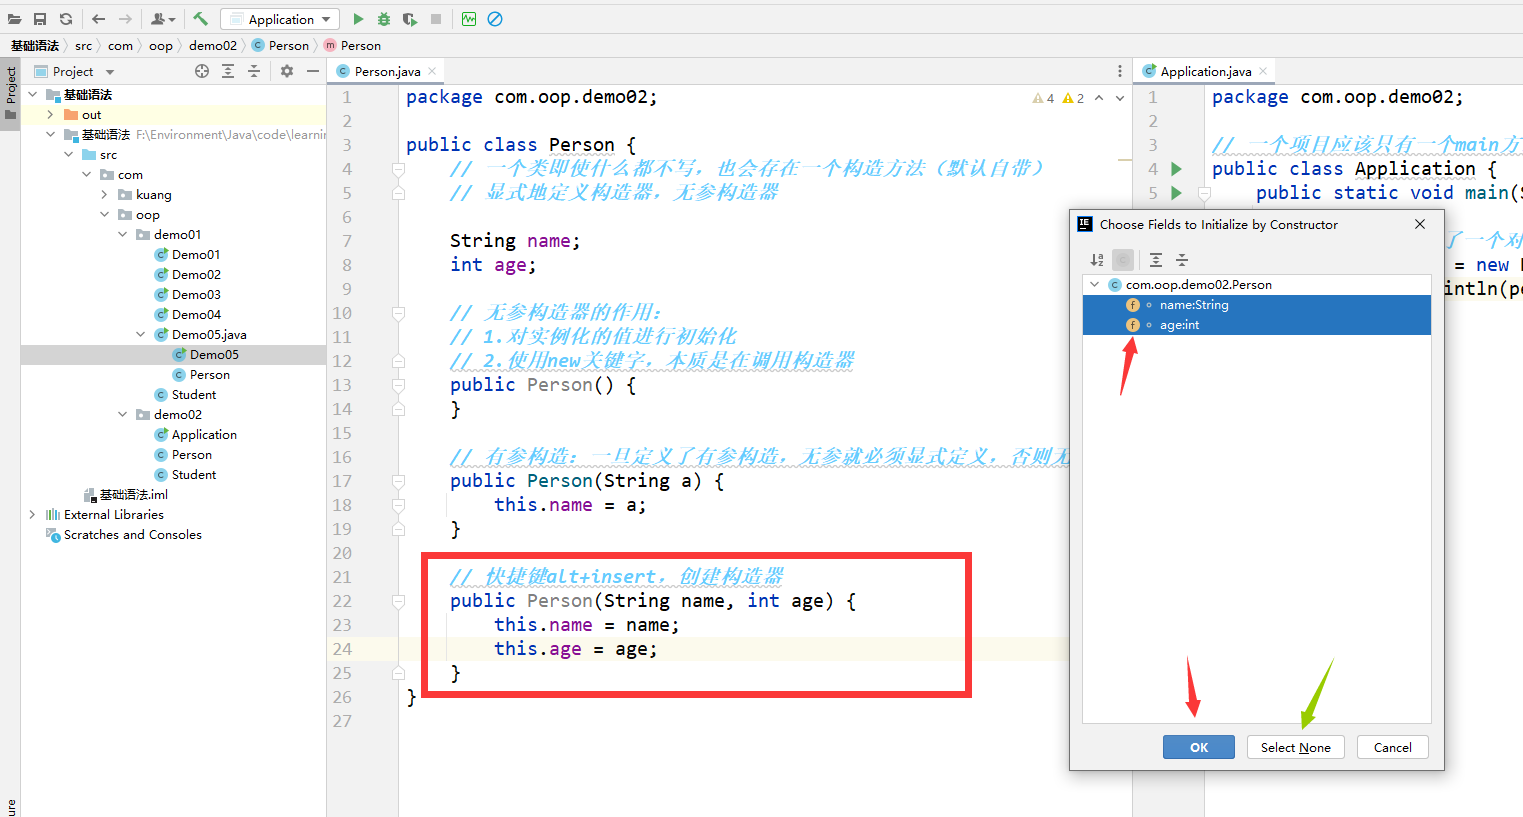Close the Application.java tab
The image size is (1523, 817).
pyautogui.click(x=1263, y=71)
